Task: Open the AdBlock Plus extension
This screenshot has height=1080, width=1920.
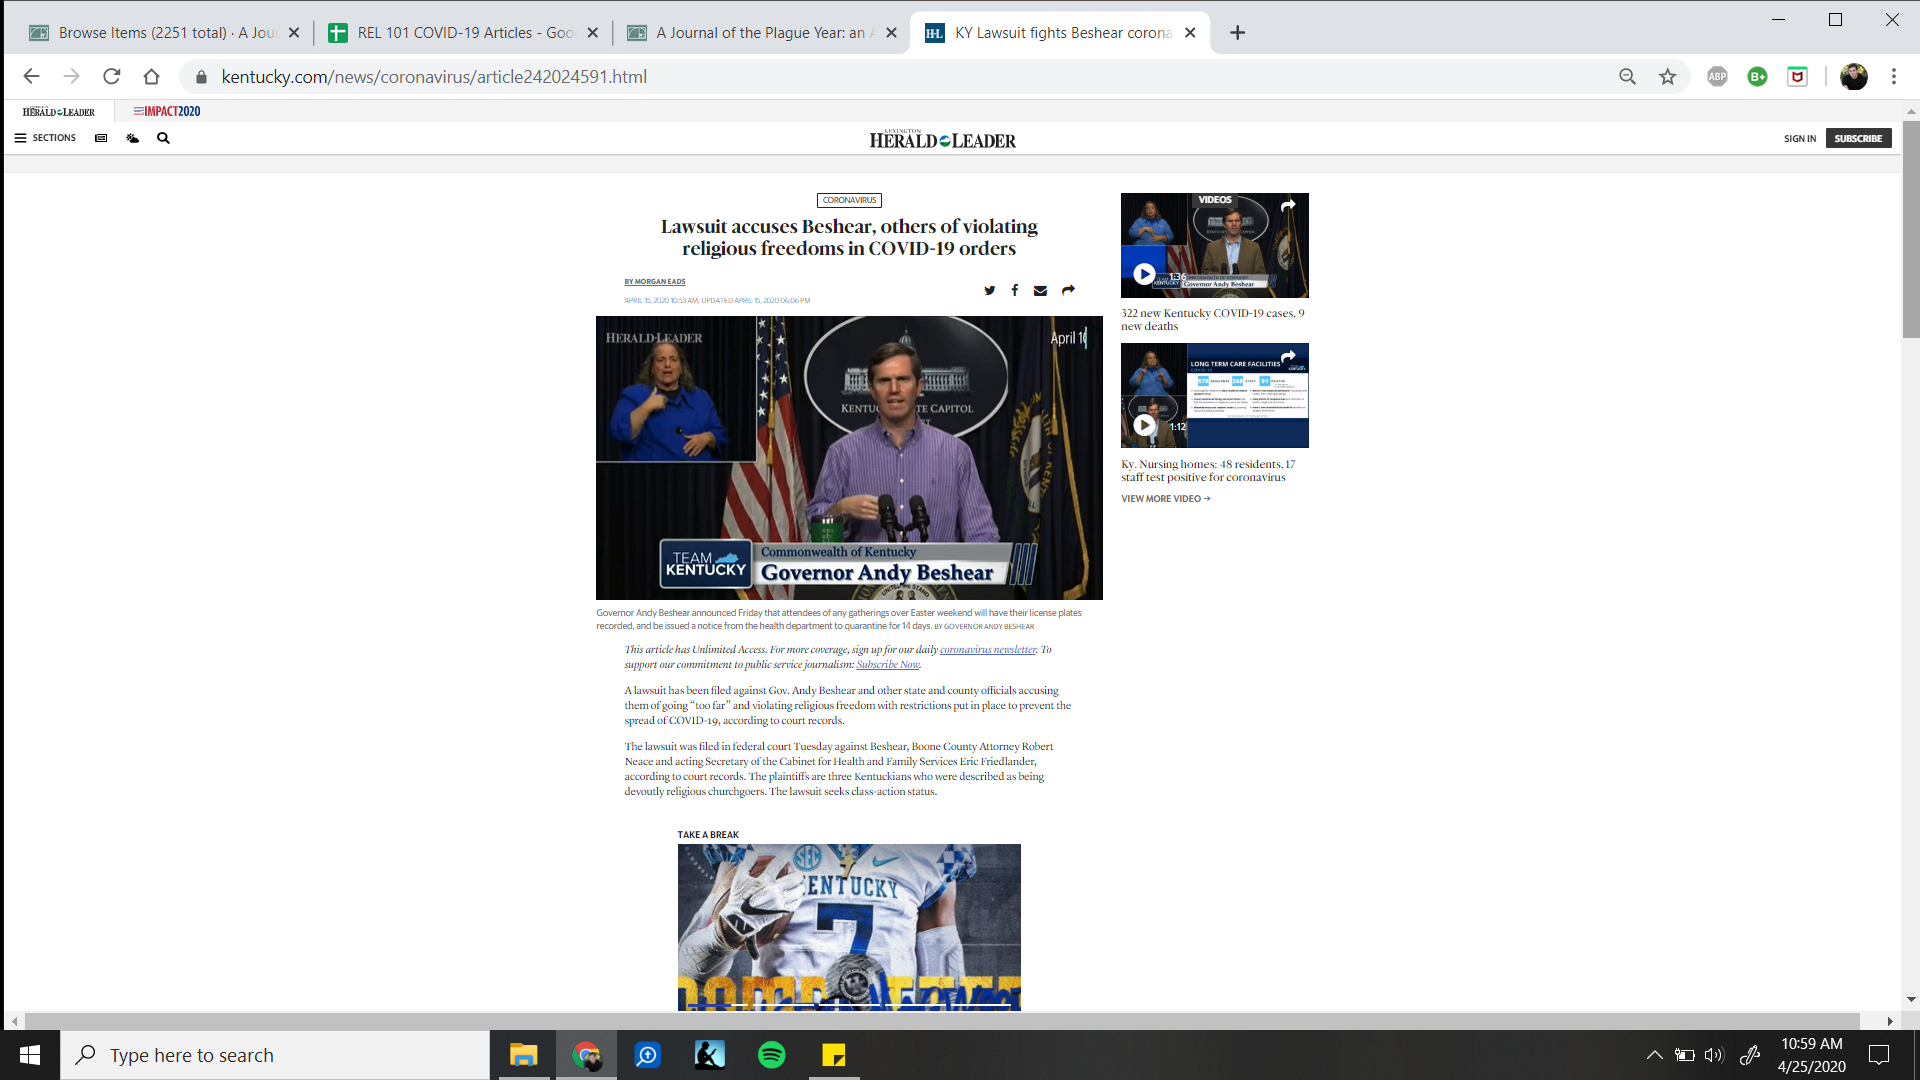Action: [x=1717, y=77]
